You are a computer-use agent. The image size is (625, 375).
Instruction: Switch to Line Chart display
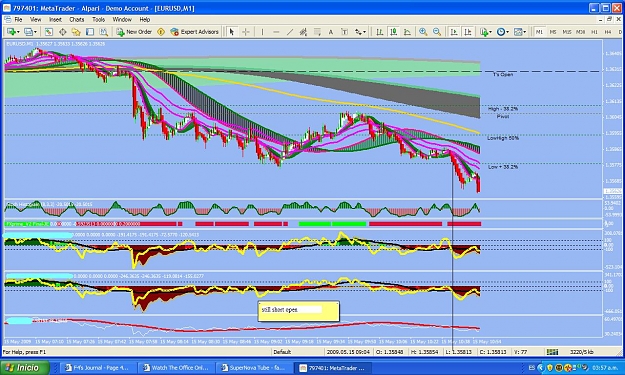click(407, 32)
